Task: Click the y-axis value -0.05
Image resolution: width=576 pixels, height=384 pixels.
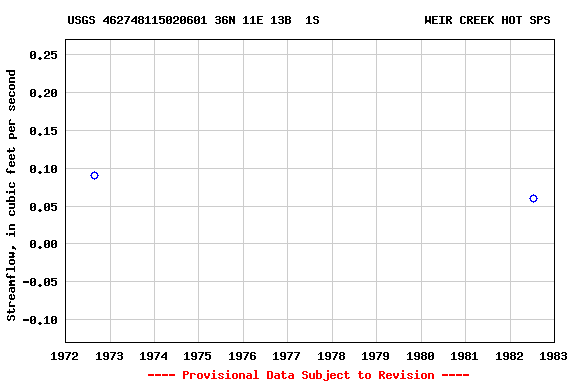Action: 40,282
